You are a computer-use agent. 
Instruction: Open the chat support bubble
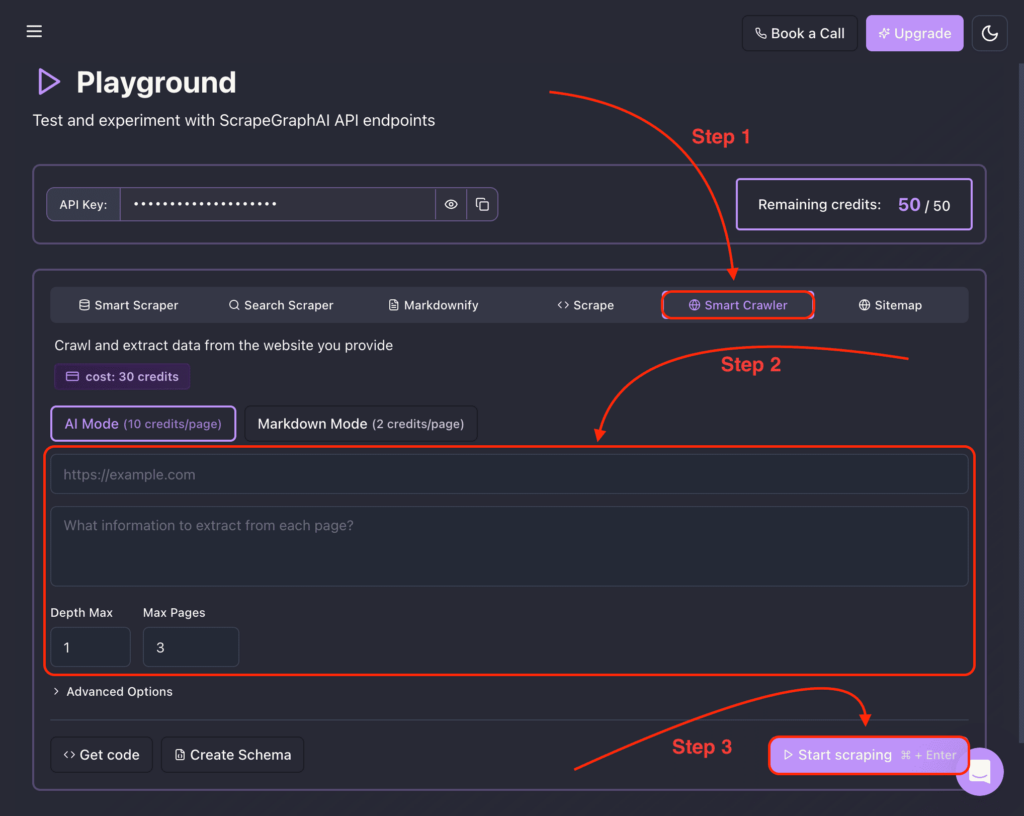coord(979,771)
